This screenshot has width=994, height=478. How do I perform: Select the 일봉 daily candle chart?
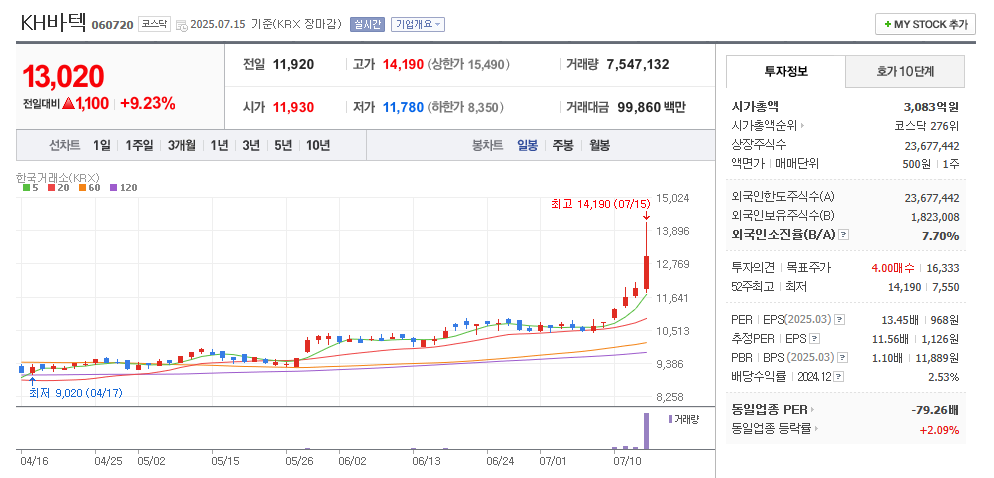pos(527,145)
